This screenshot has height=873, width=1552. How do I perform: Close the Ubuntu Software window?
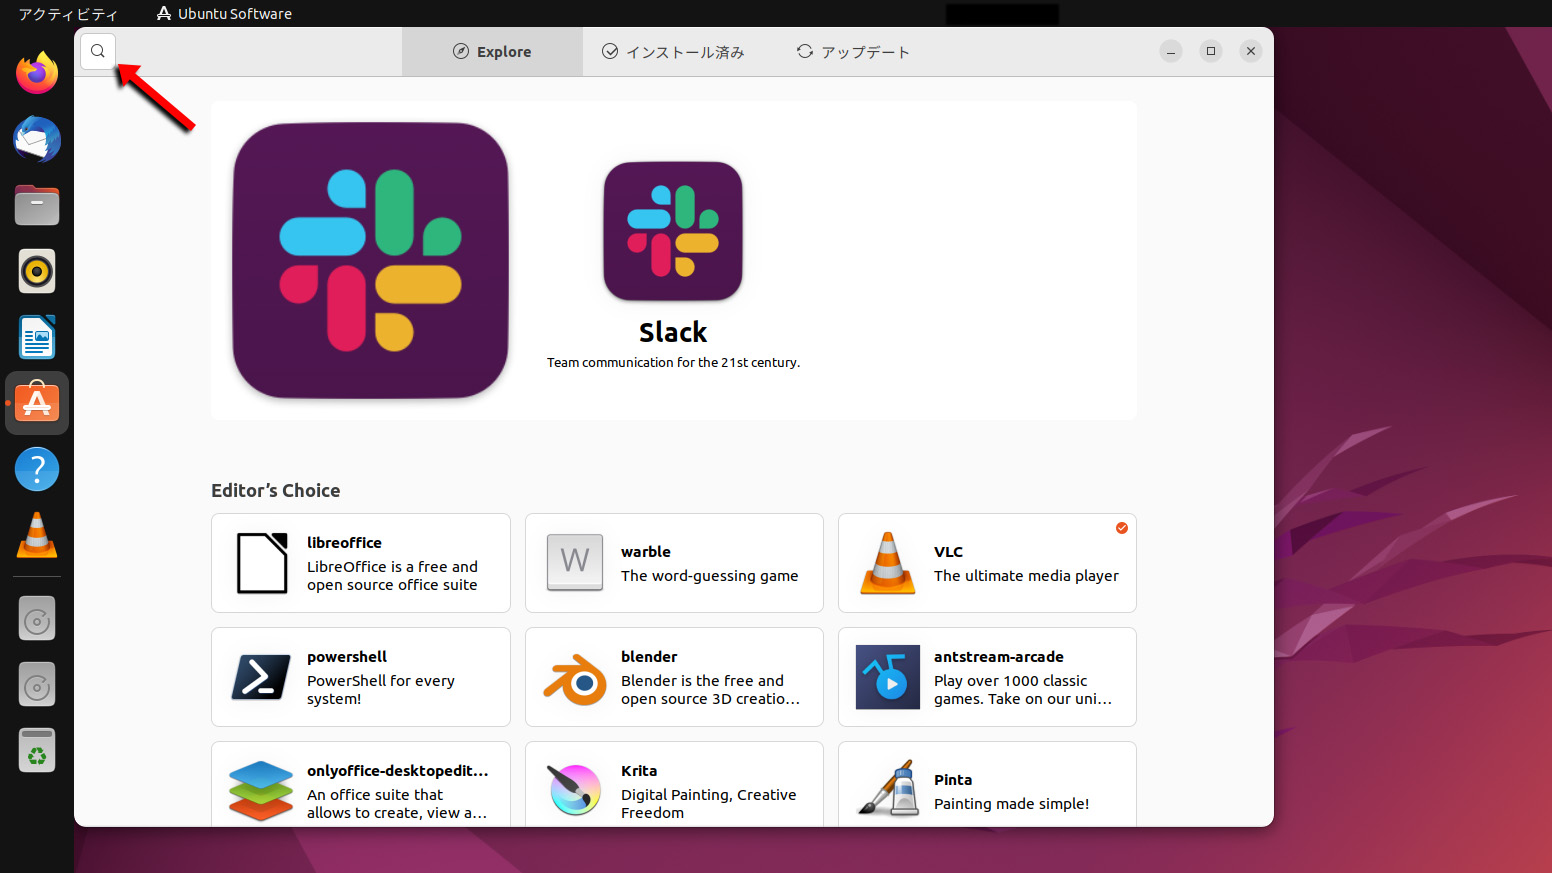[1251, 51]
